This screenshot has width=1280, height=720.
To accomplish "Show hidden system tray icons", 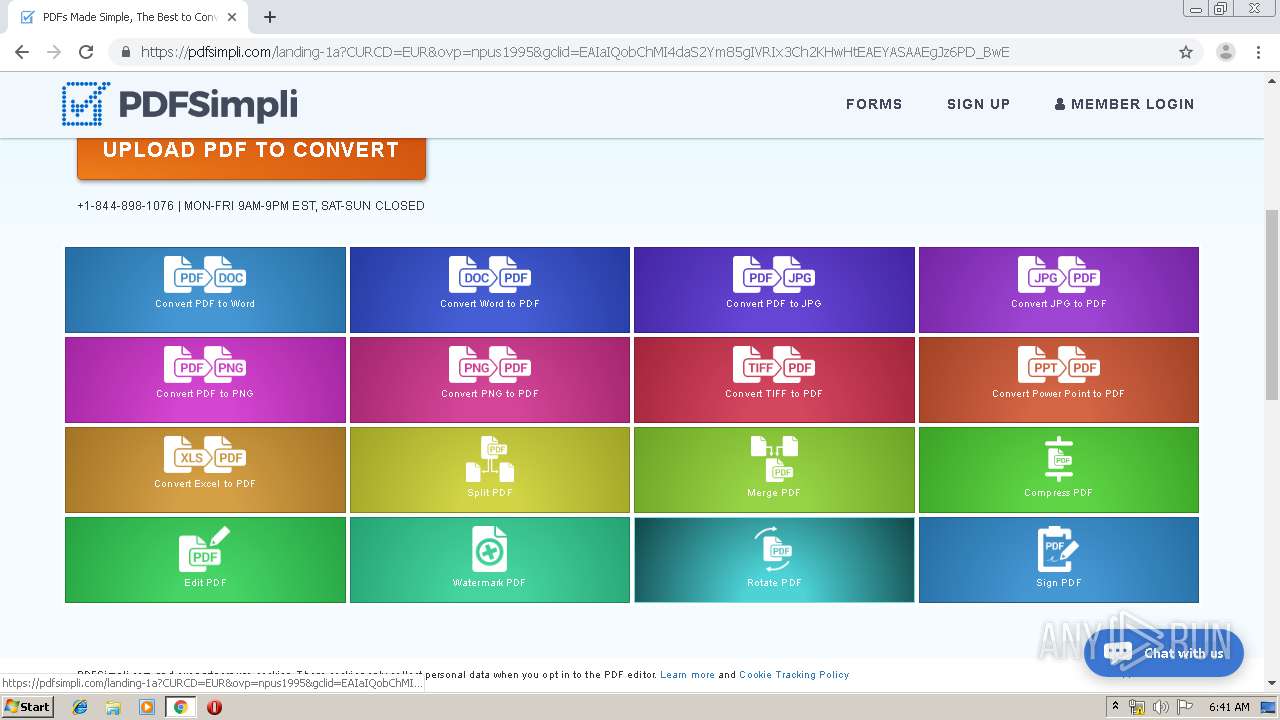I will click(x=1115, y=707).
